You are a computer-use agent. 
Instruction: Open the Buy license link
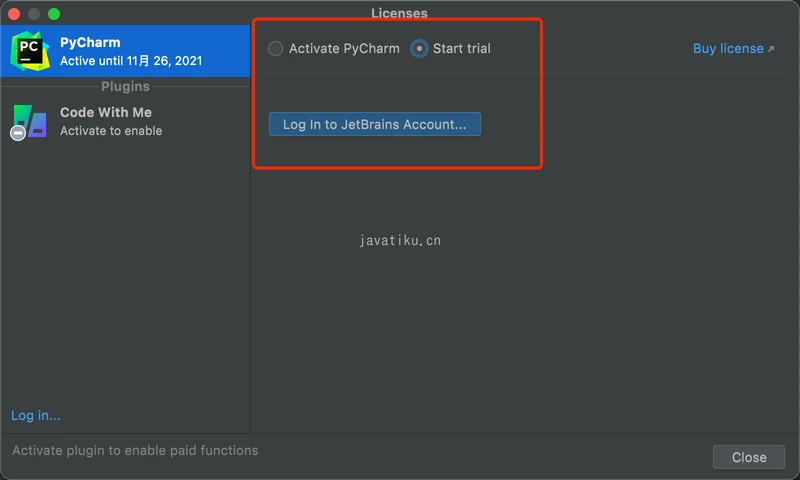pos(728,48)
